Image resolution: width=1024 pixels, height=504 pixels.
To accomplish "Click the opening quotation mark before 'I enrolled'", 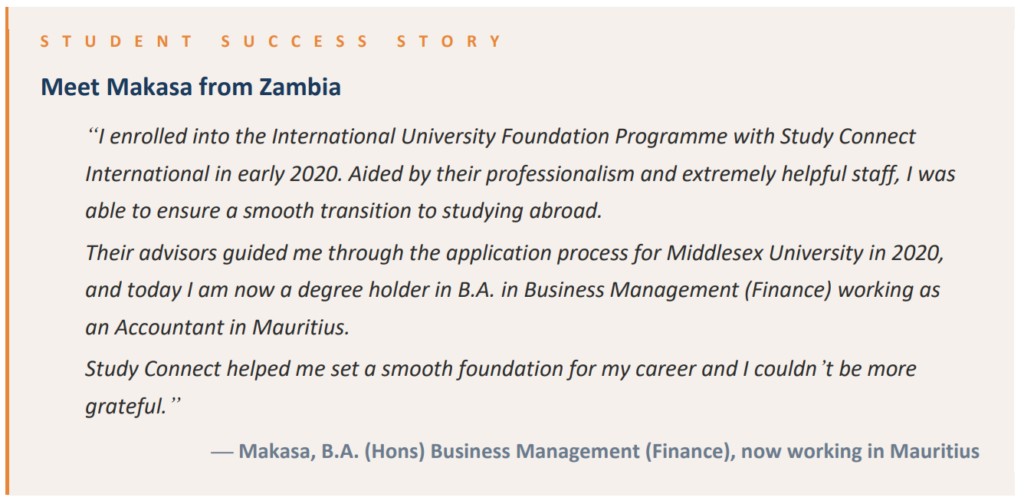I will (x=92, y=131).
